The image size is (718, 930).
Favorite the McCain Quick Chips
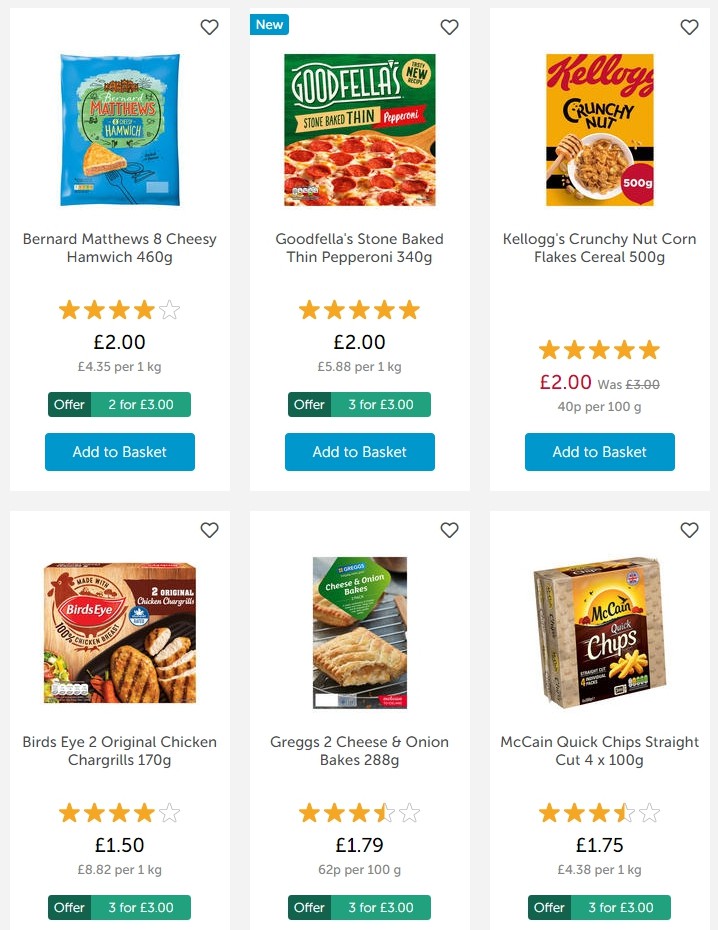(x=689, y=530)
